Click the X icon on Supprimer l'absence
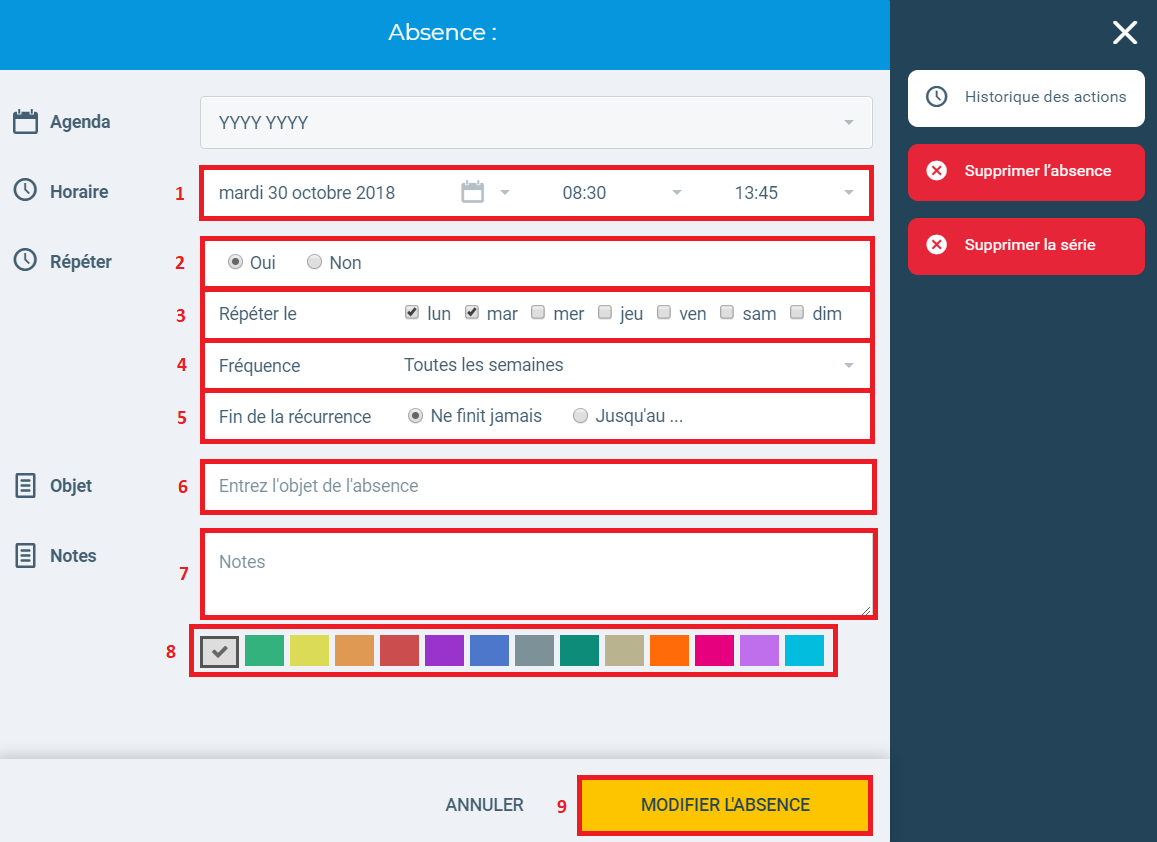This screenshot has width=1157, height=842. tap(936, 170)
